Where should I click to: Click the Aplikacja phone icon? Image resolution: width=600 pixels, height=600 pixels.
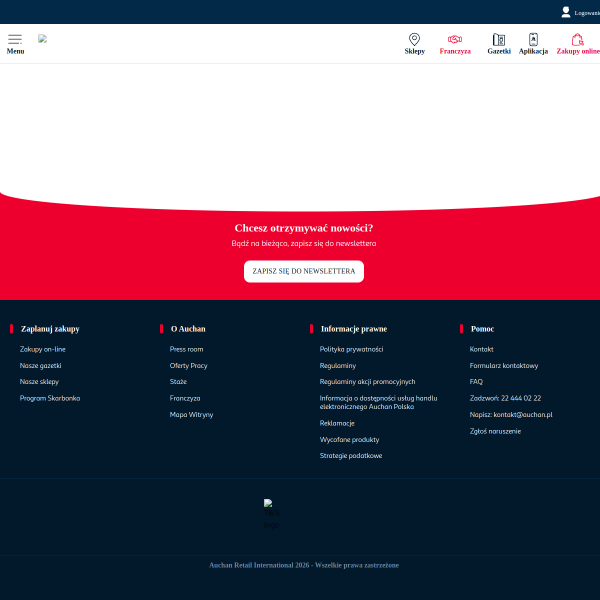point(533,40)
